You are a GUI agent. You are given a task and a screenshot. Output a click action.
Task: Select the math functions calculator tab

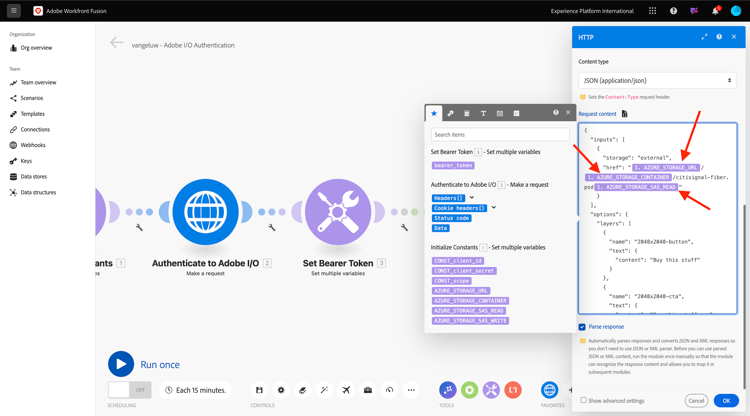click(467, 113)
